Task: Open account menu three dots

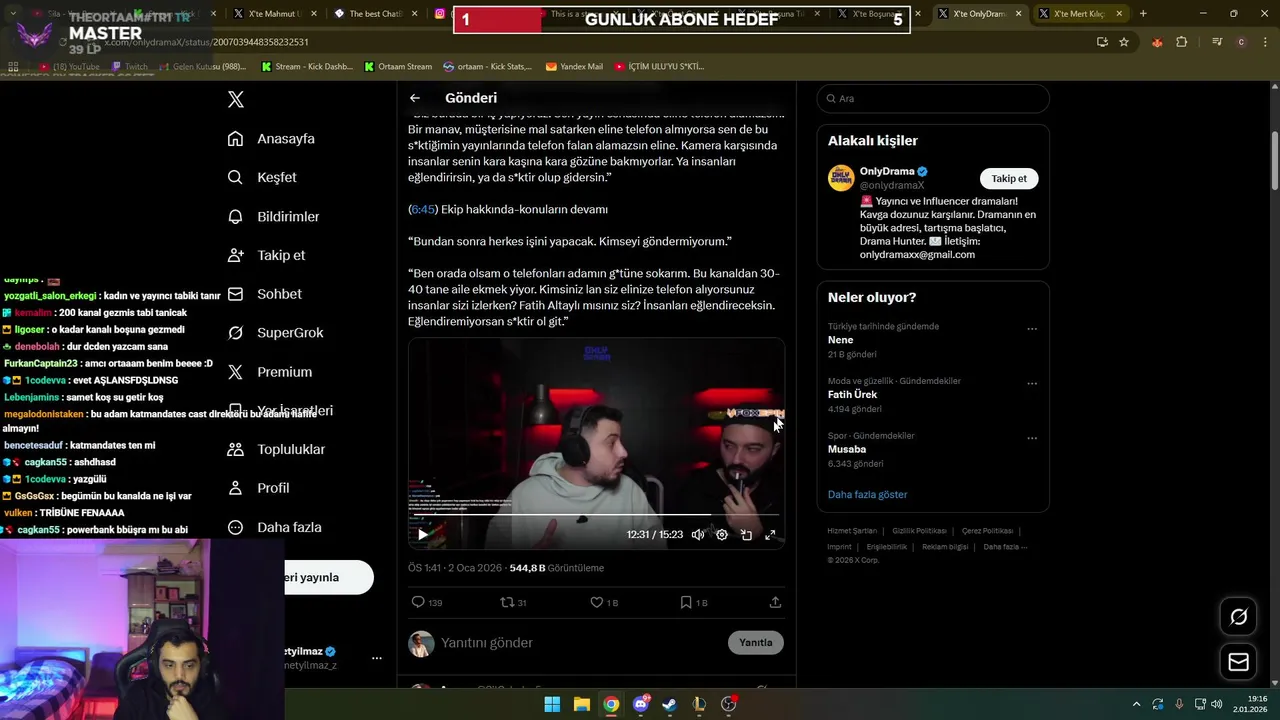Action: 377,658
